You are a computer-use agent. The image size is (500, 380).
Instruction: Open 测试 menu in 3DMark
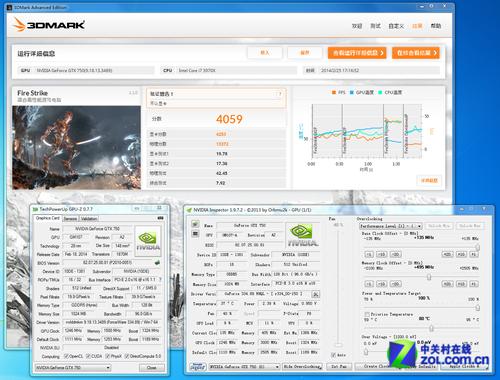pyautogui.click(x=375, y=26)
